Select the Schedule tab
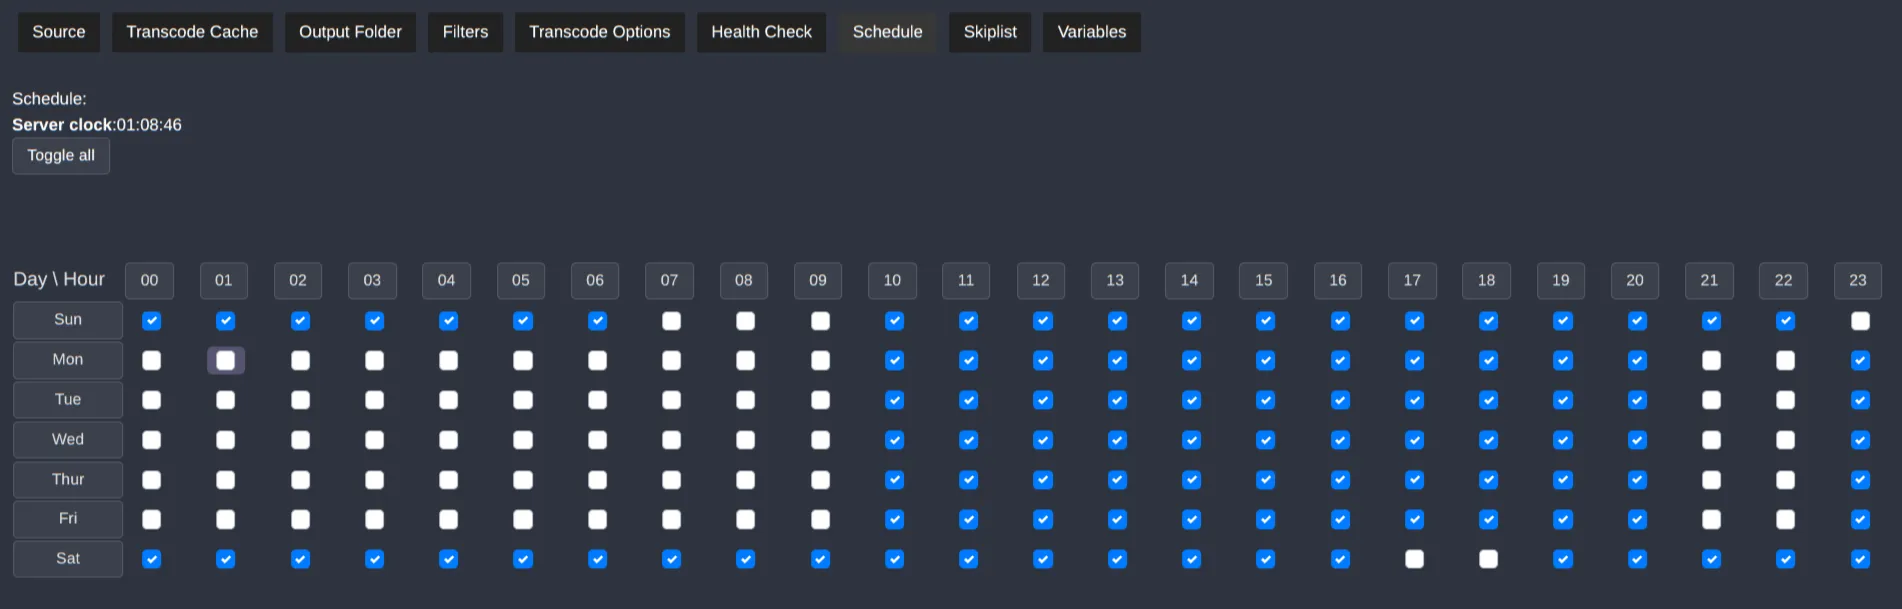1902x609 pixels. pyautogui.click(x=887, y=32)
